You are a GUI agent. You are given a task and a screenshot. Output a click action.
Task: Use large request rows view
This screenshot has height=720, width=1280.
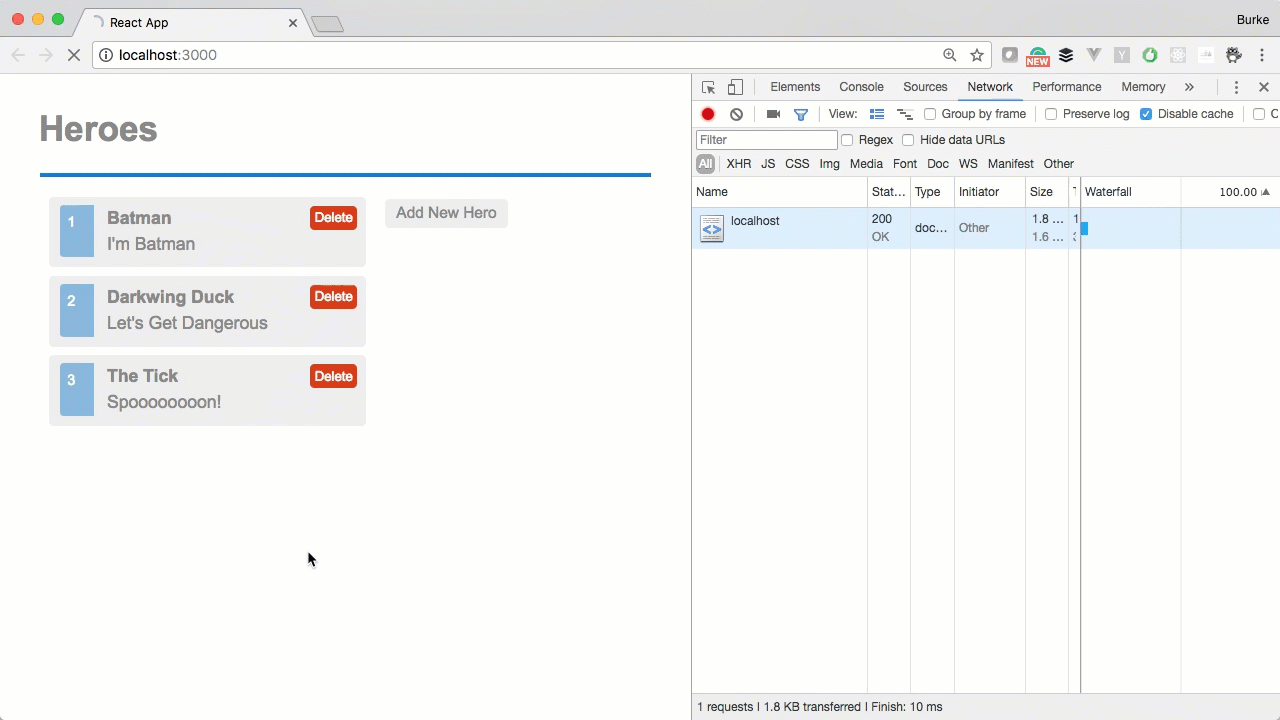pyautogui.click(x=877, y=114)
